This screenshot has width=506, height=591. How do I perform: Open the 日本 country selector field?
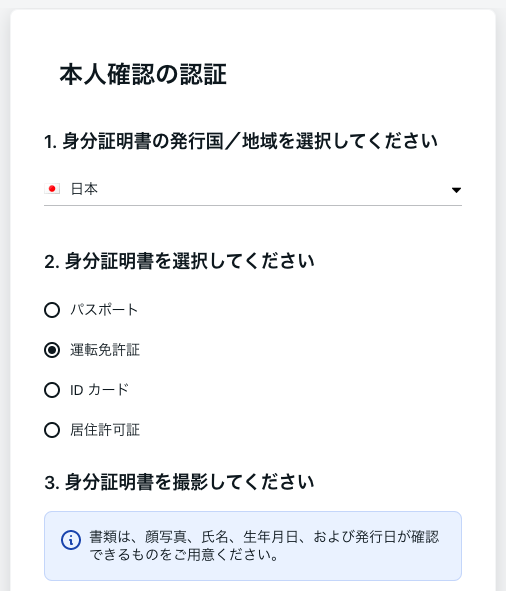[253, 189]
